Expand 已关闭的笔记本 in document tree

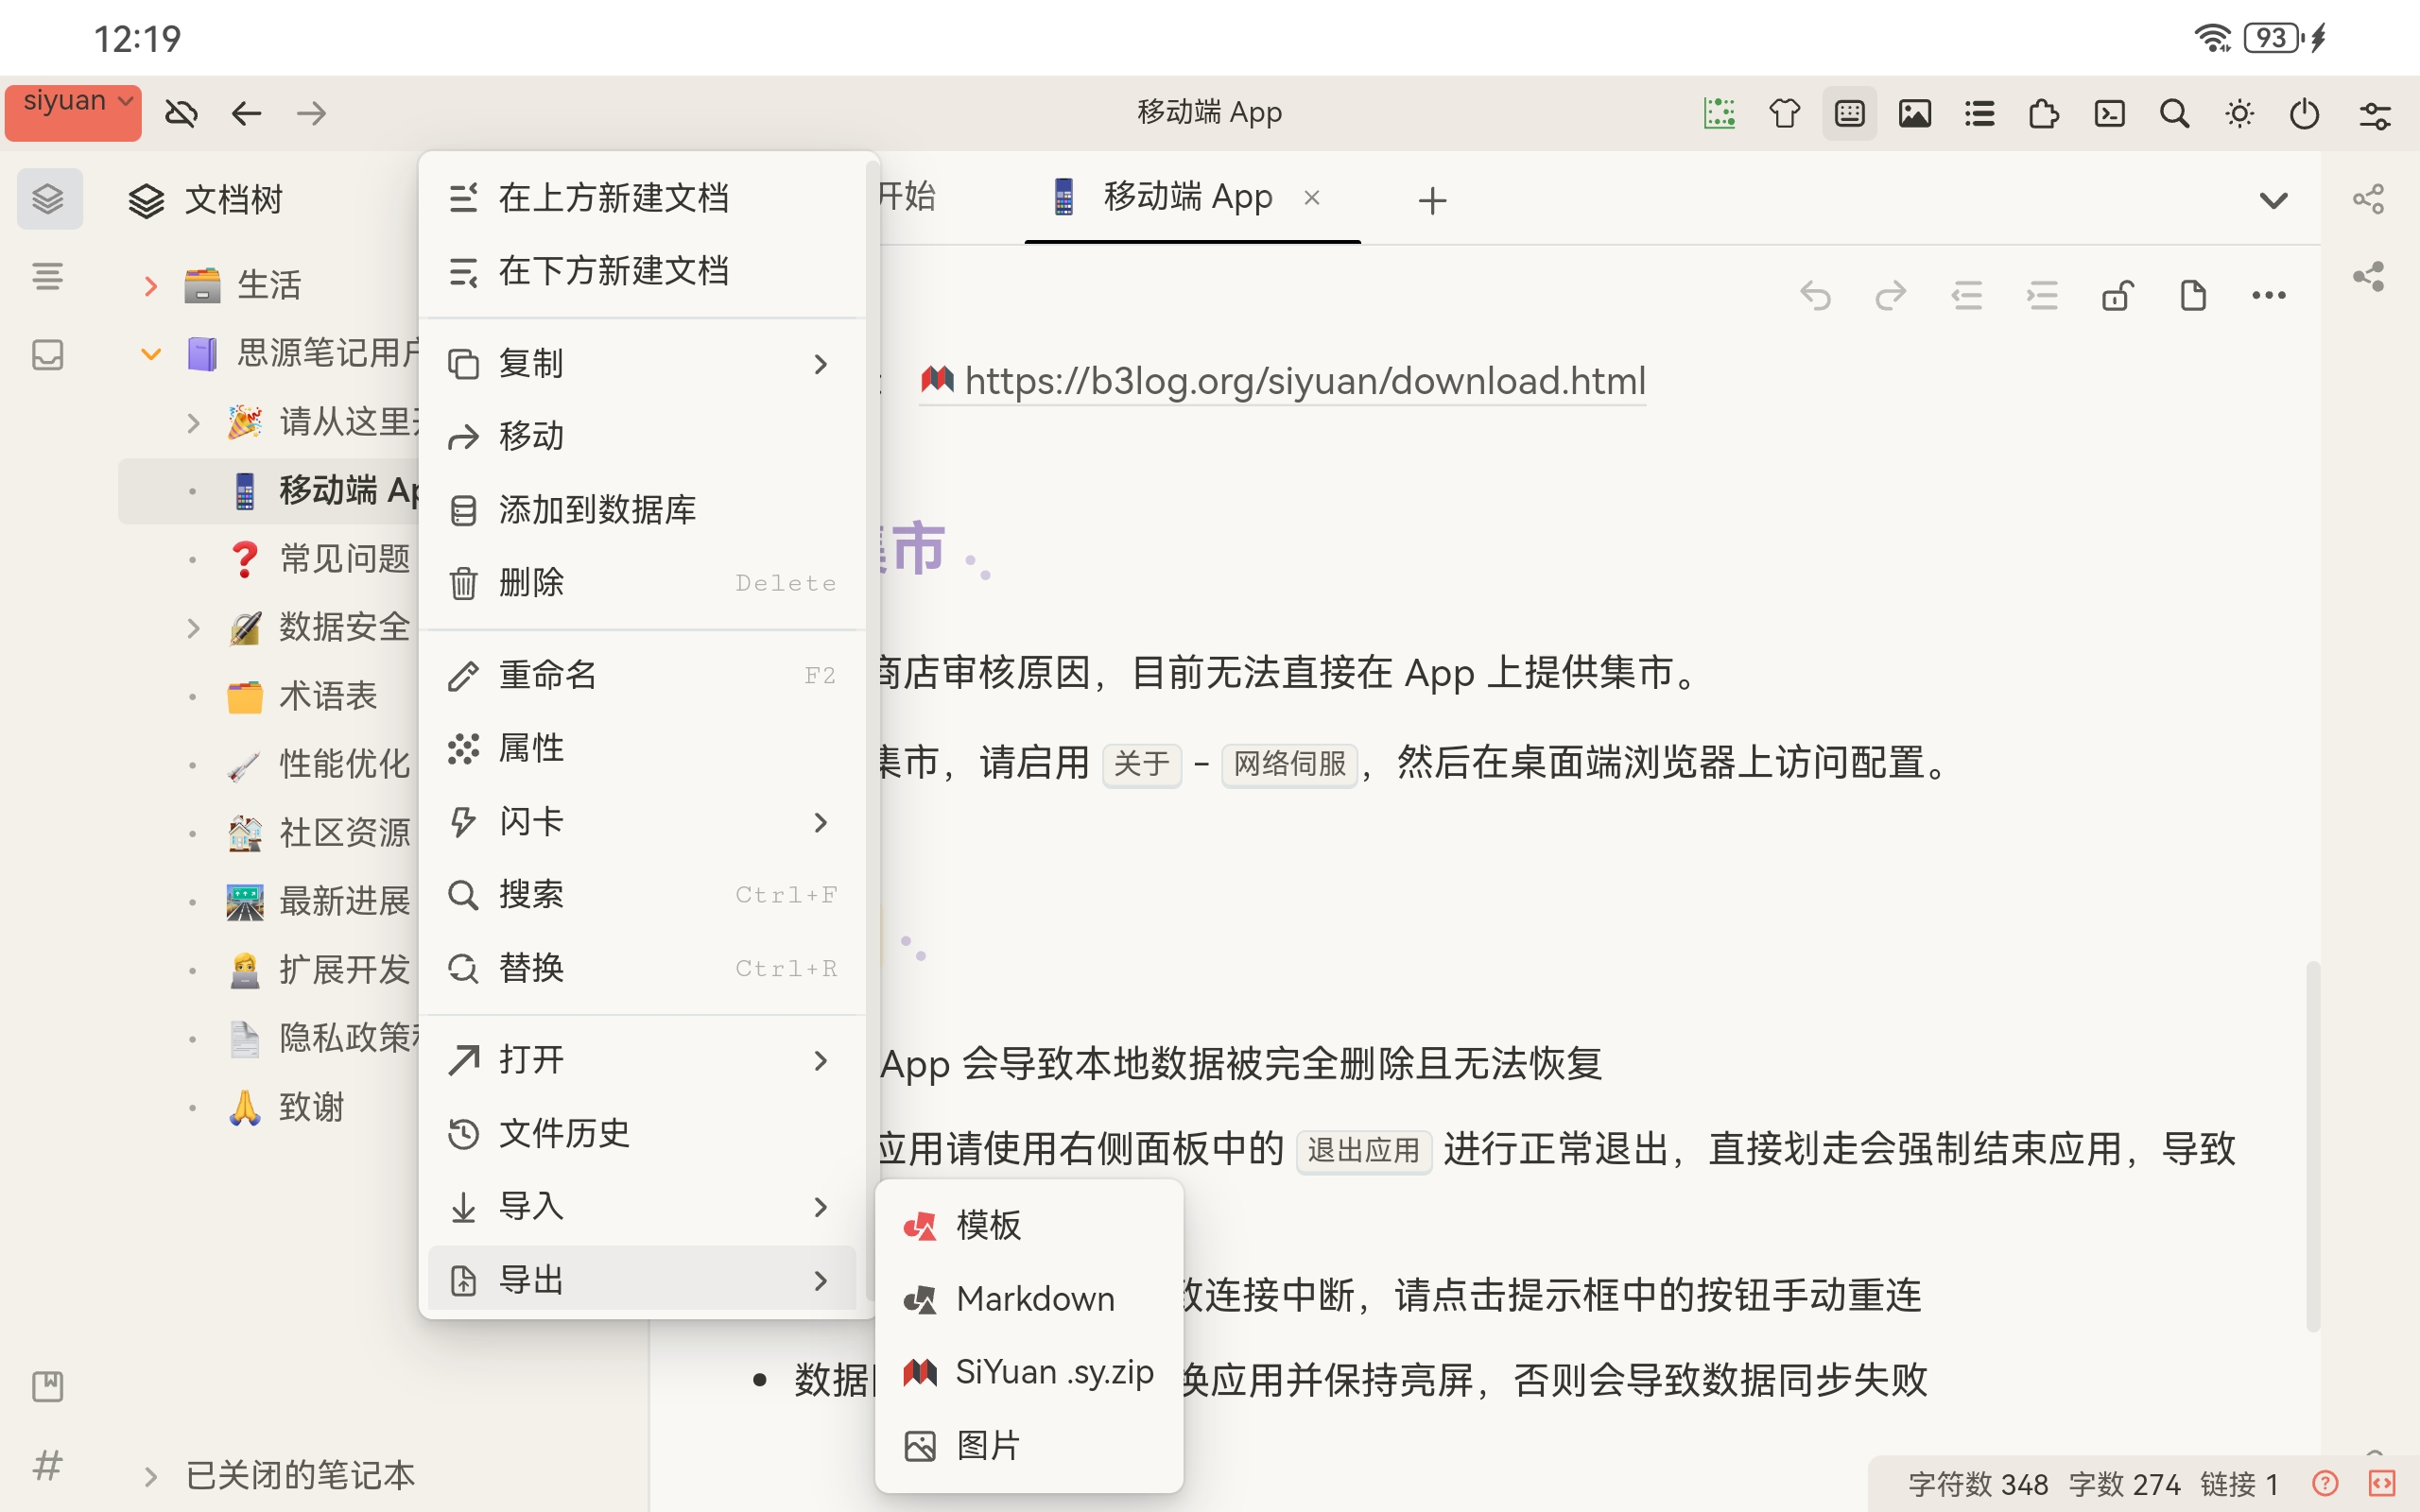pos(151,1475)
